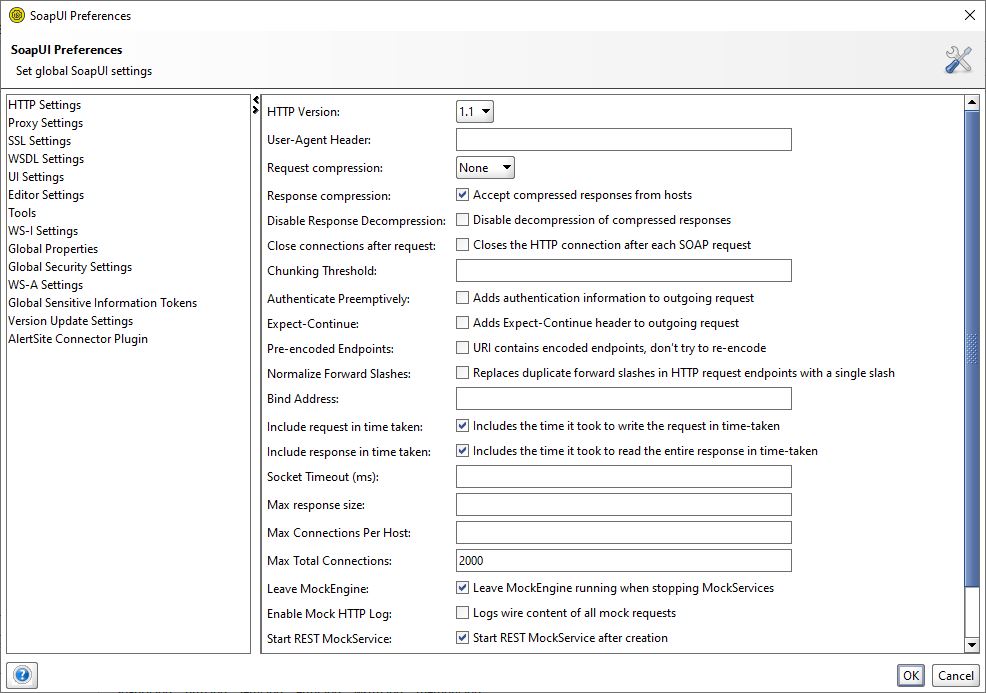Viewport: 986px width, 693px height.
Task: Click Cancel to discard changes
Action: (956, 675)
